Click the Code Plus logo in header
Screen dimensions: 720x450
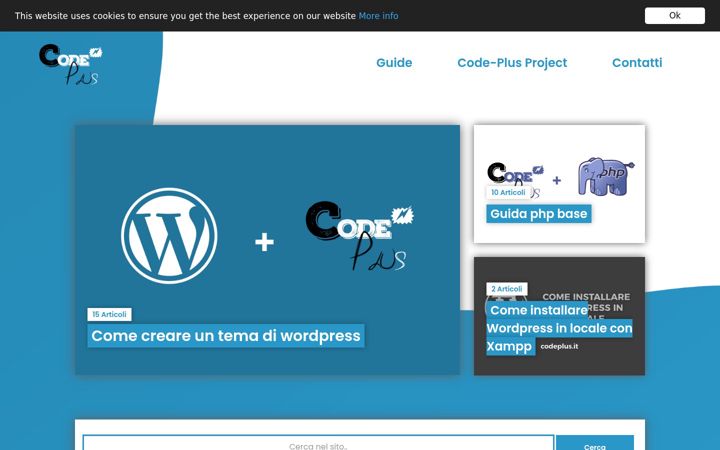click(x=70, y=64)
